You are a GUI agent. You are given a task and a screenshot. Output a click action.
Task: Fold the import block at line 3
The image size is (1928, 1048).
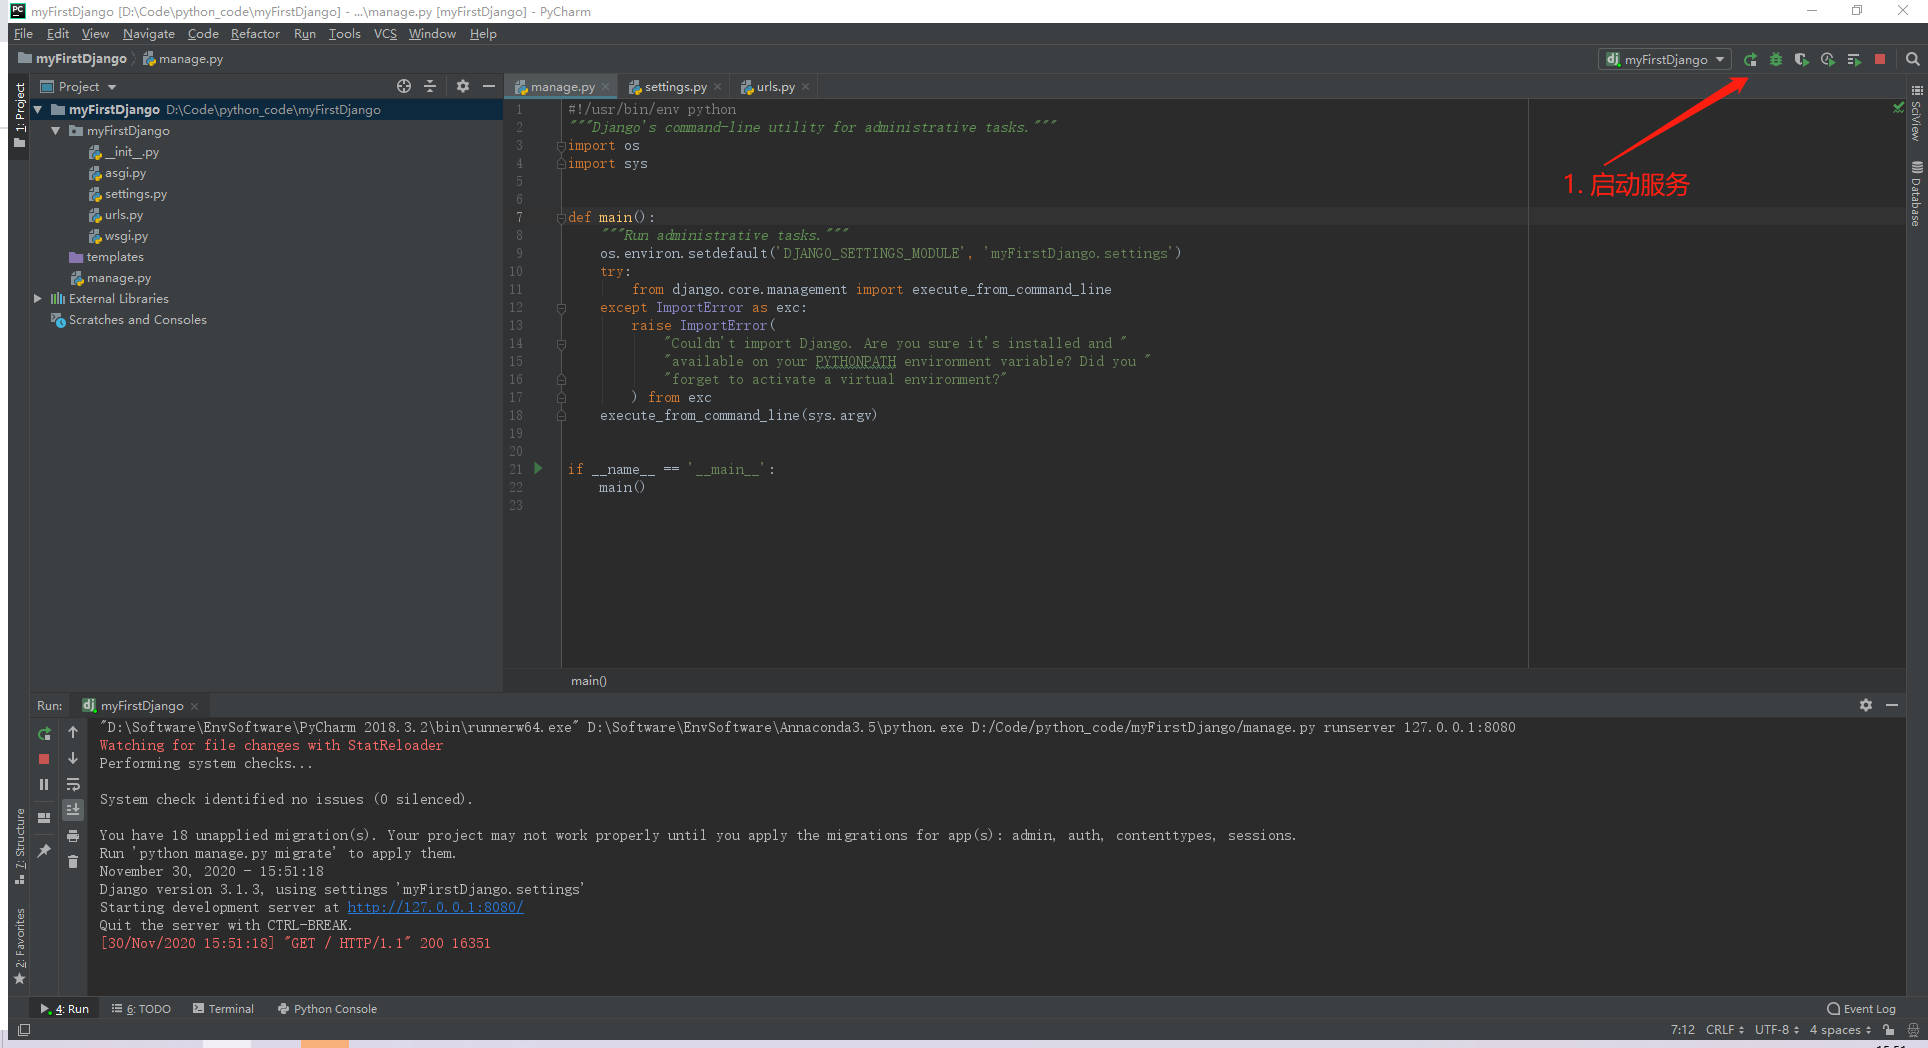coord(561,146)
